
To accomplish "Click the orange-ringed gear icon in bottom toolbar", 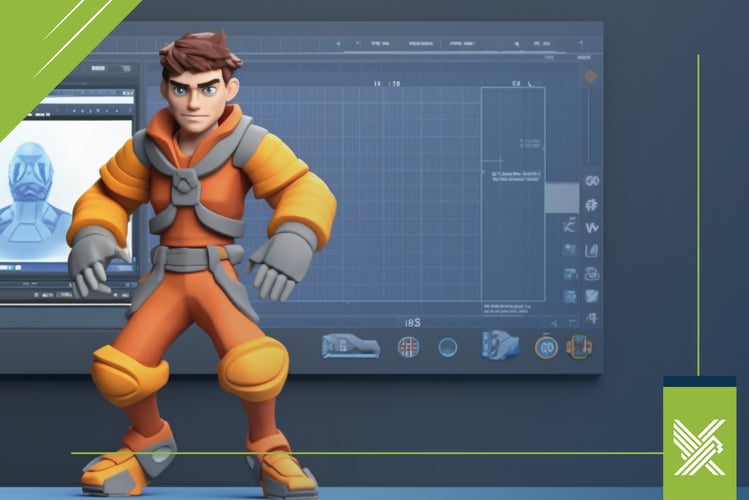I will [545, 347].
